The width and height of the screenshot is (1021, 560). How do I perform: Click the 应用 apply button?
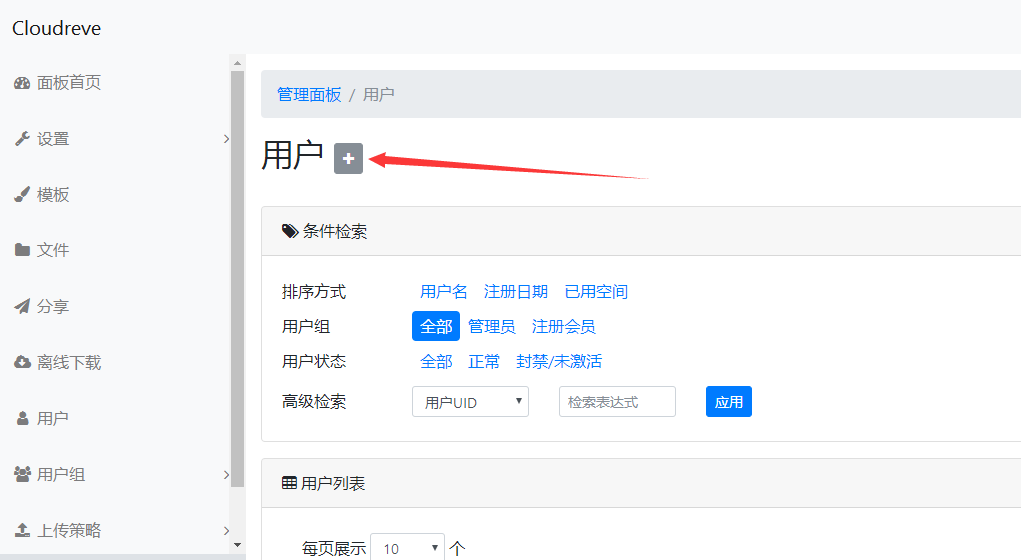(729, 402)
